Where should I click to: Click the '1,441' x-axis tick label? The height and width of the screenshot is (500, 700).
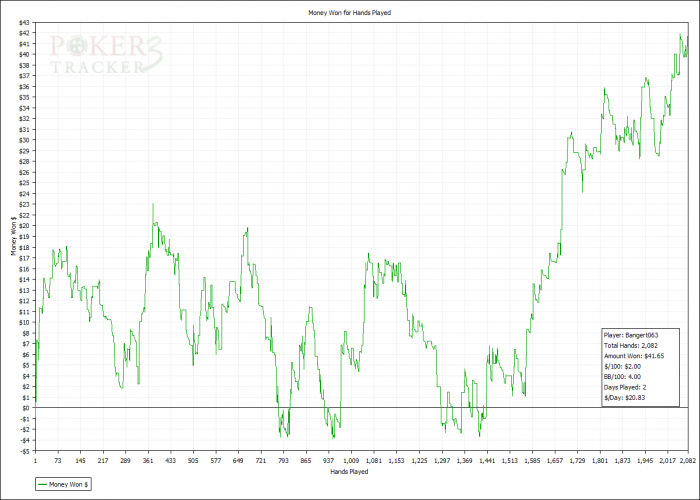pyautogui.click(x=487, y=461)
